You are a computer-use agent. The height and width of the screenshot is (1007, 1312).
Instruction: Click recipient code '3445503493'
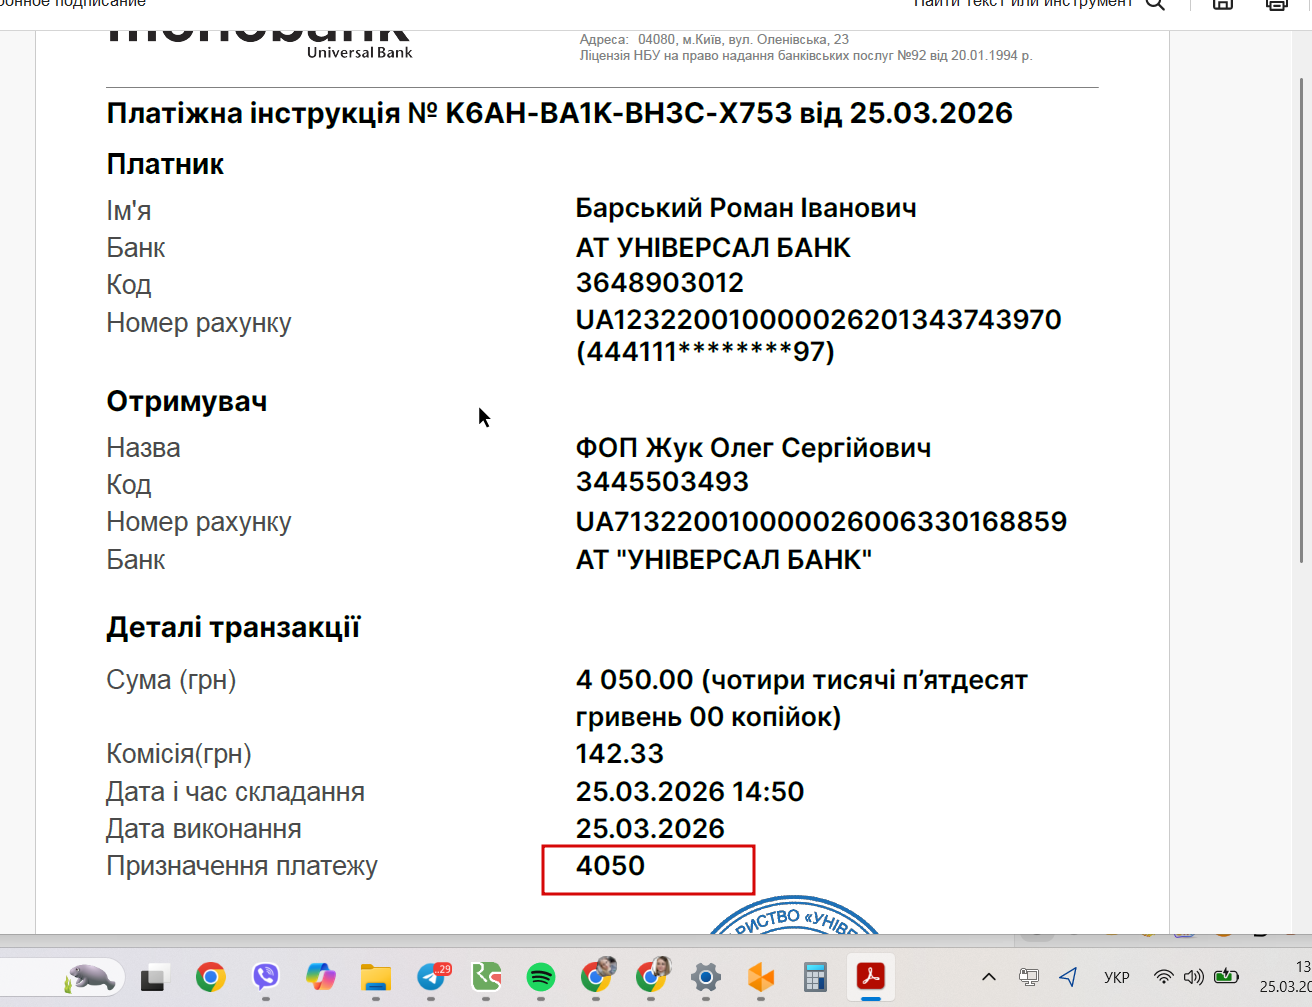[662, 482]
